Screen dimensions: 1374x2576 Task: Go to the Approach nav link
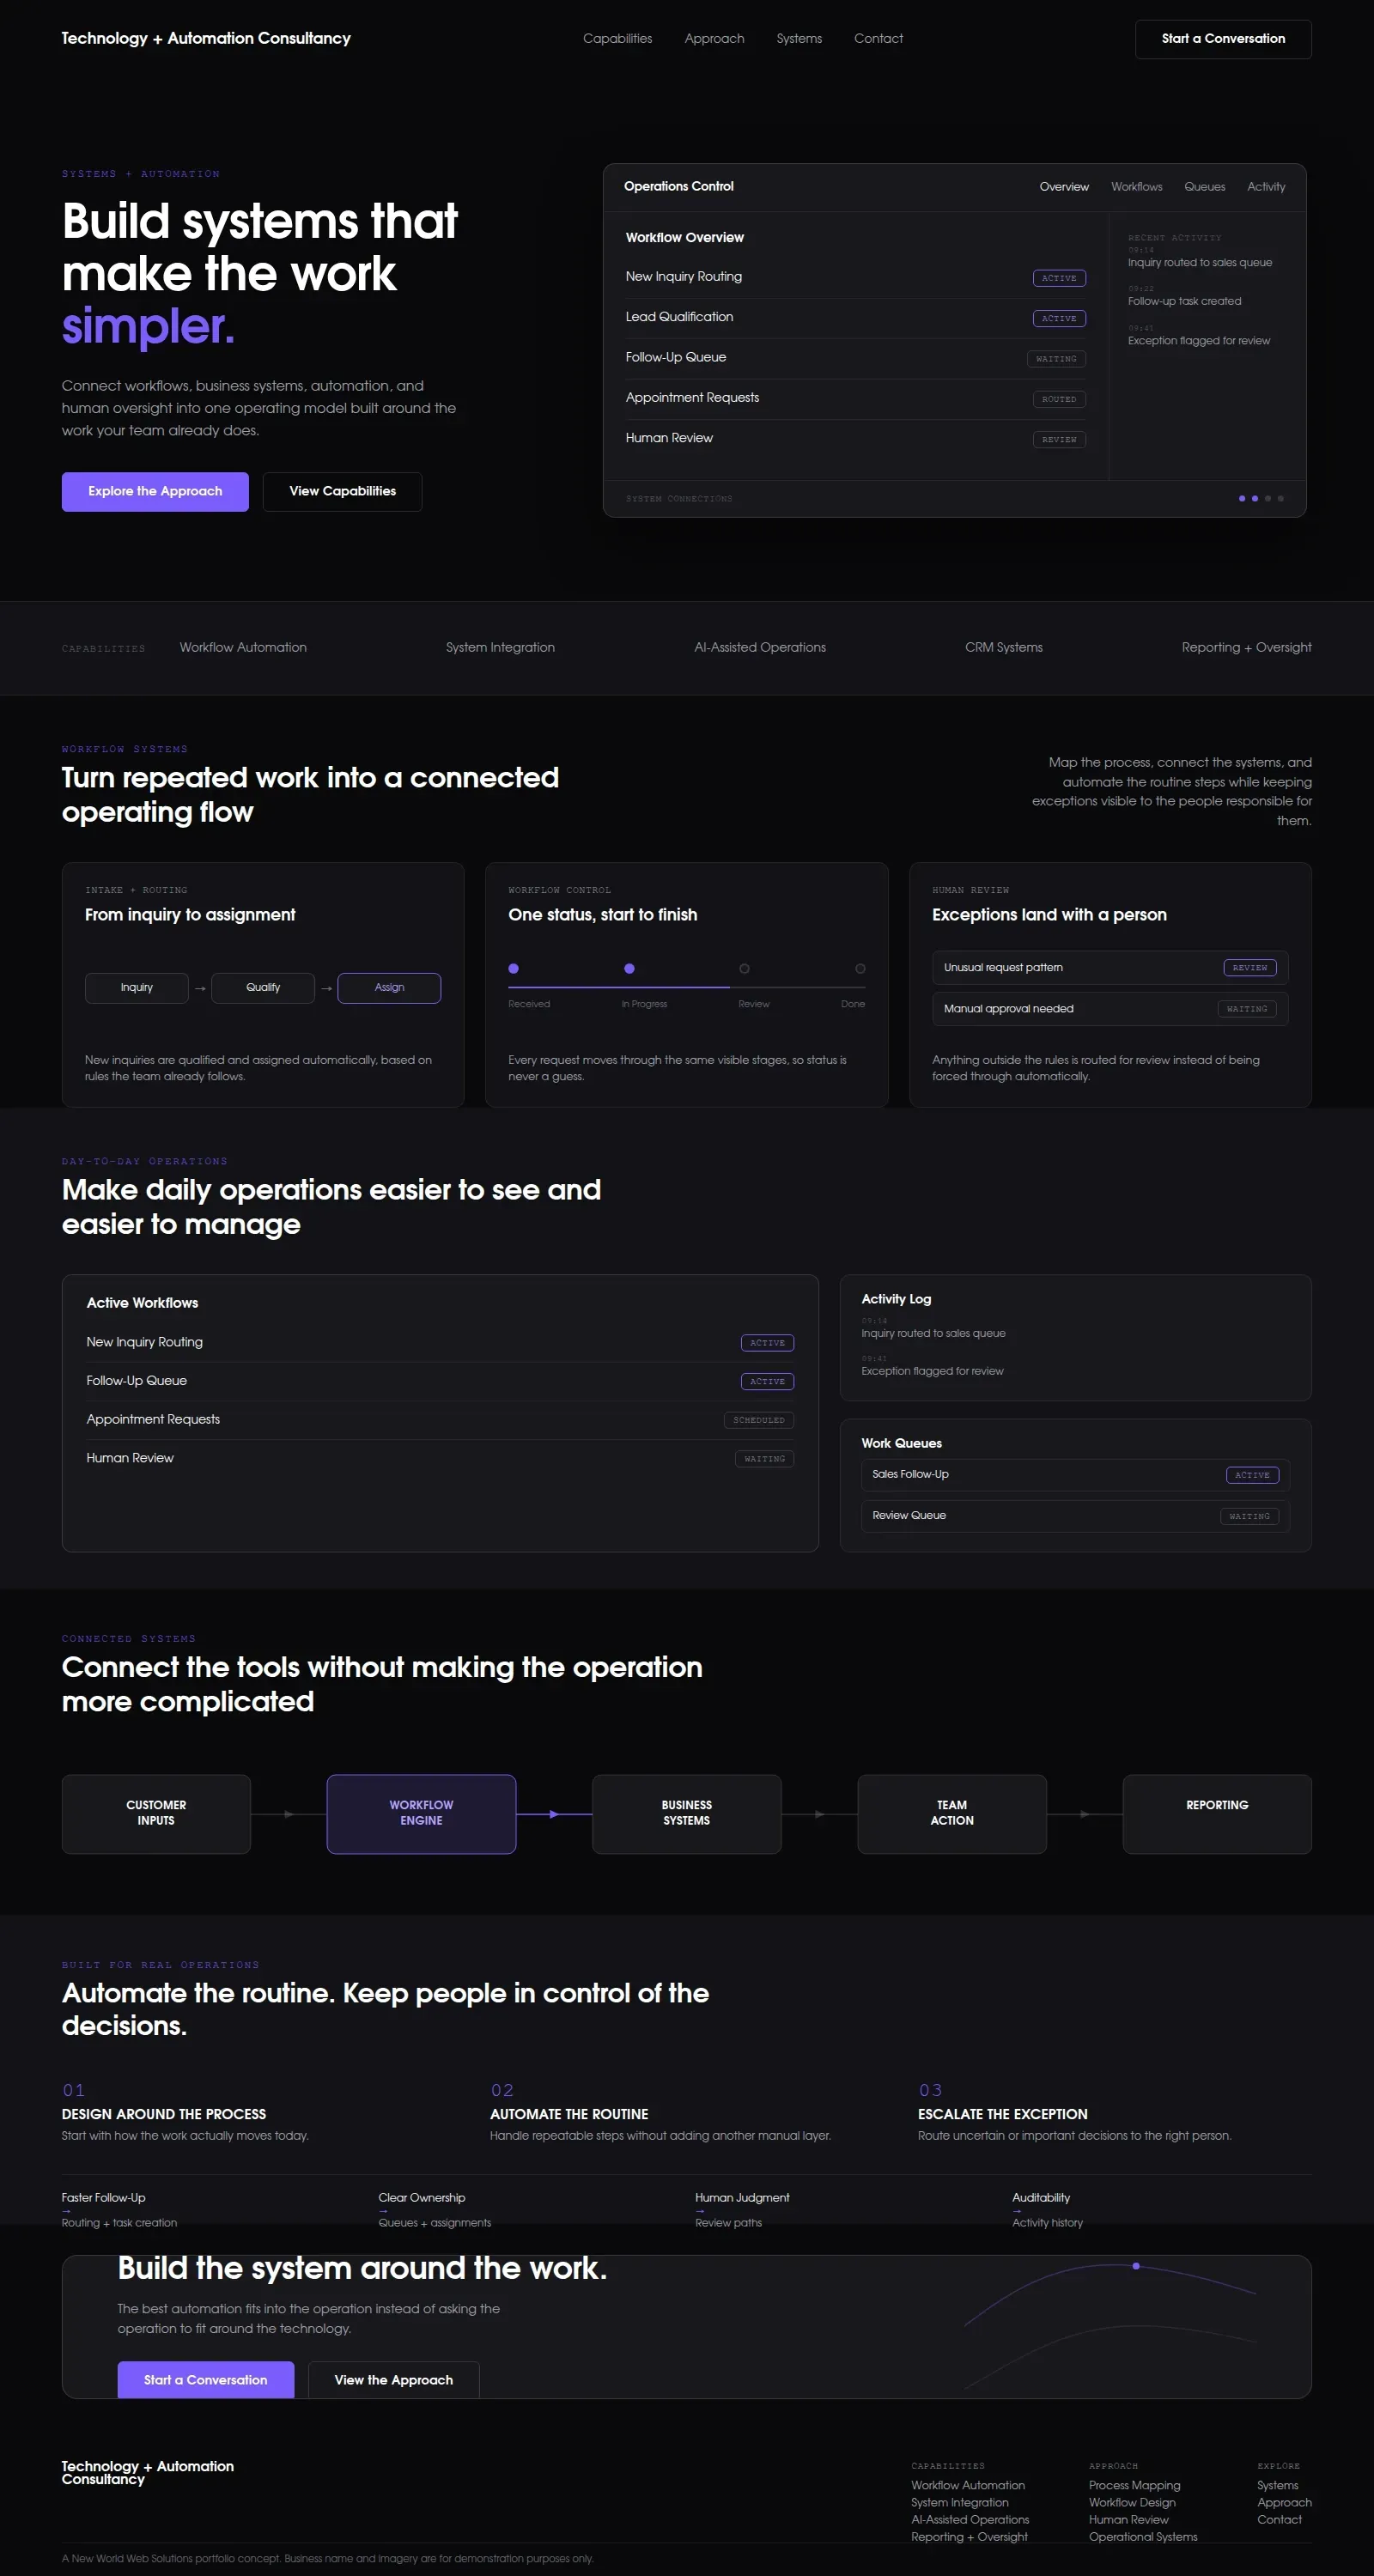pyautogui.click(x=714, y=39)
